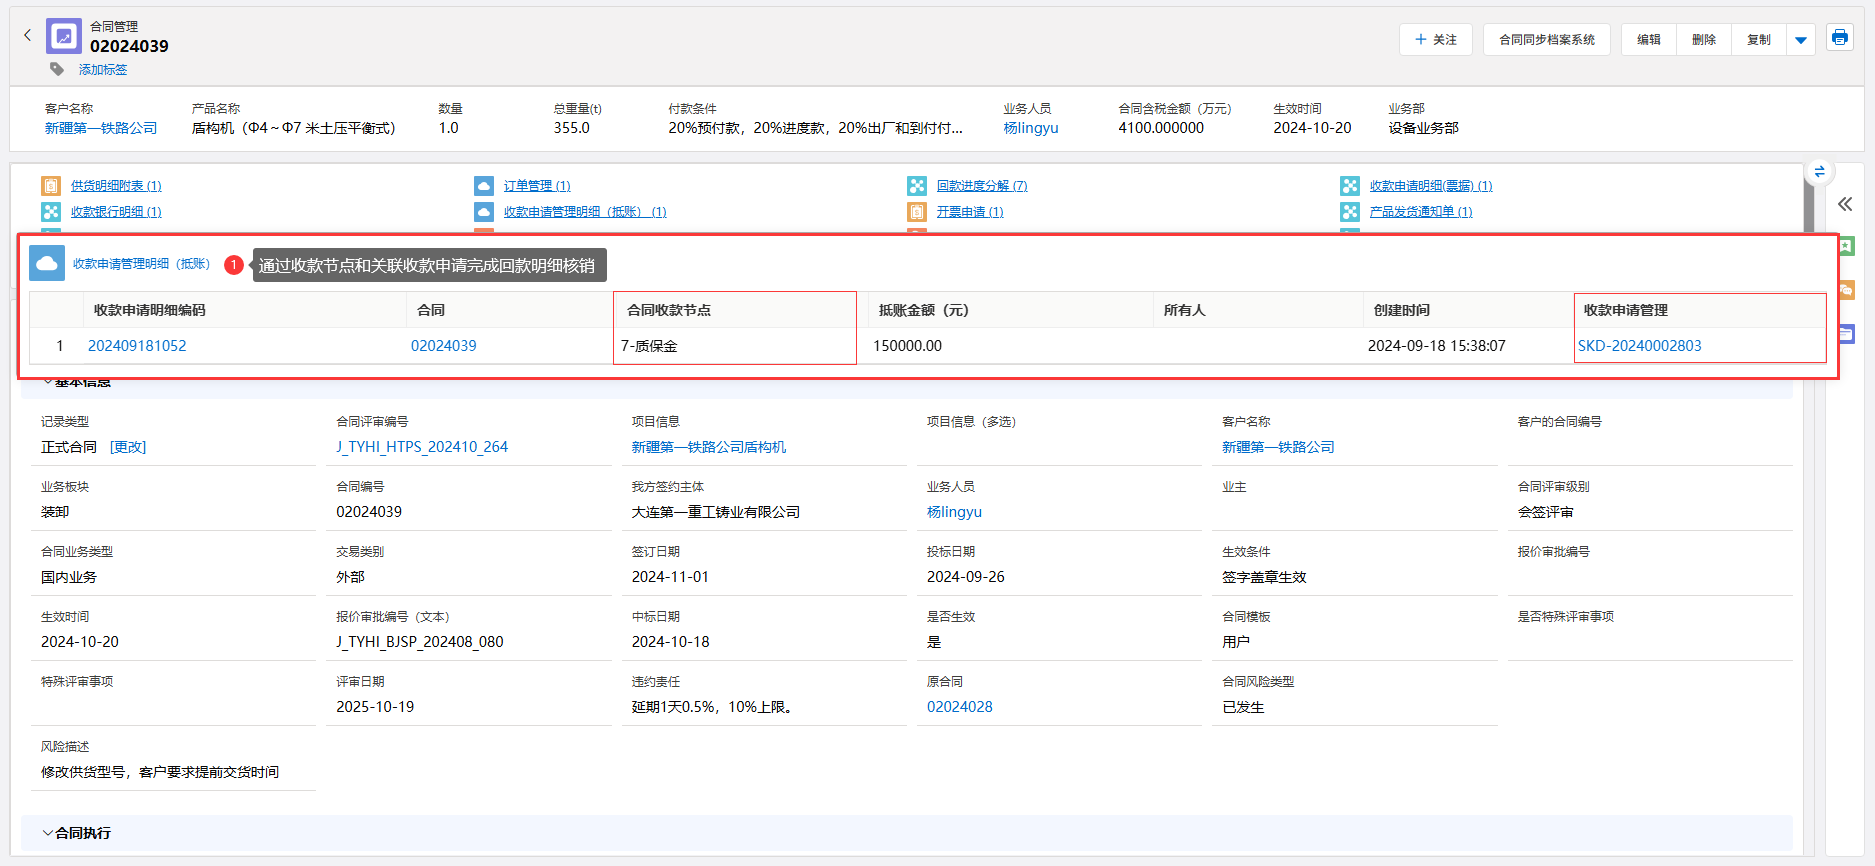1875x866 pixels.
Task: Click the tag icon next to 添加标签
Action: coord(57,69)
